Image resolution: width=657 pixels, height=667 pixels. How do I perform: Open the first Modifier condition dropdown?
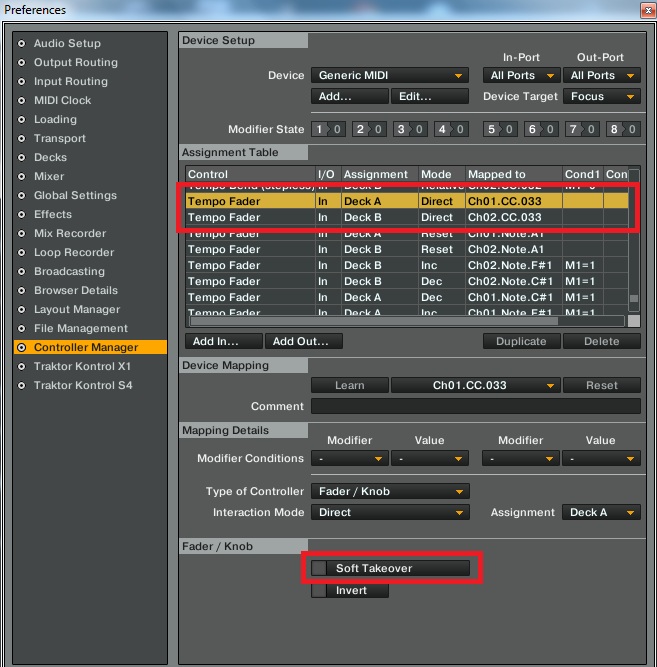point(350,459)
